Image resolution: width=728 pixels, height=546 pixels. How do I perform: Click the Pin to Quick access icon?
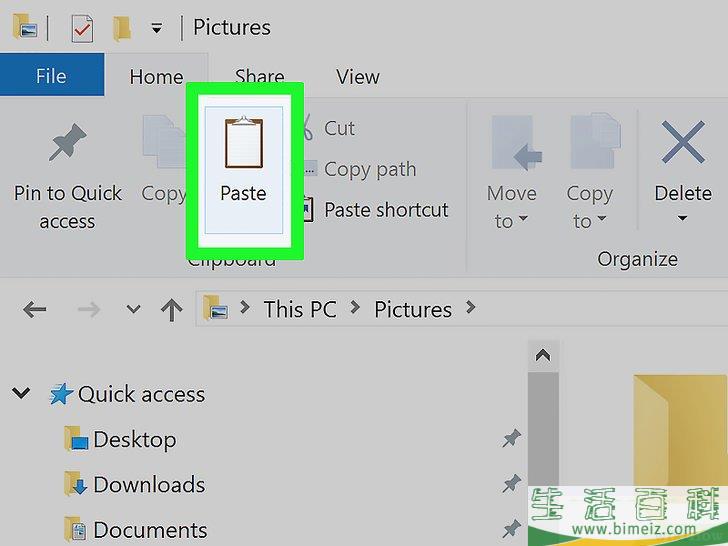[x=68, y=142]
